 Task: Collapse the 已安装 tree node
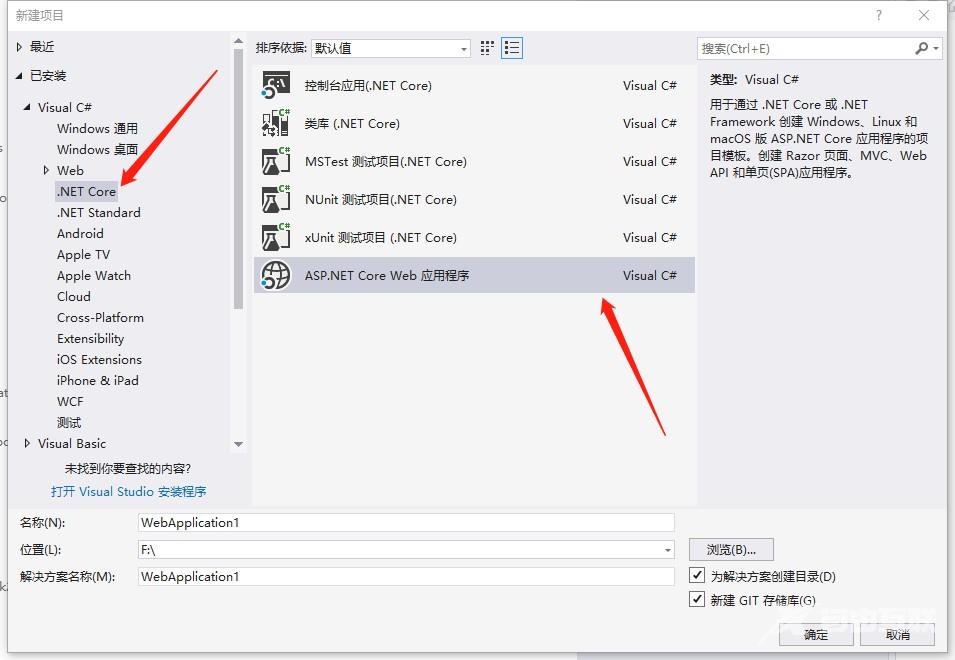19,75
